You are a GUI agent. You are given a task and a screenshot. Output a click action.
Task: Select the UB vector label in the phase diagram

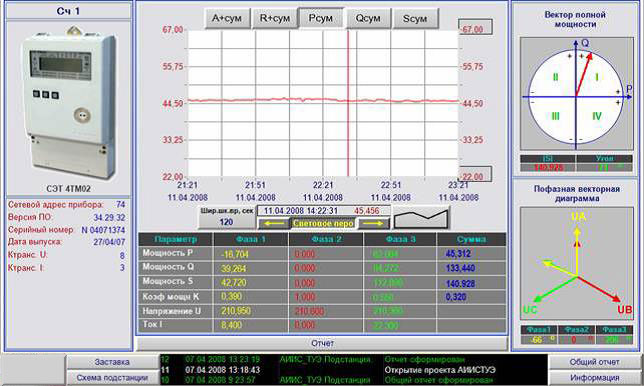(x=624, y=310)
